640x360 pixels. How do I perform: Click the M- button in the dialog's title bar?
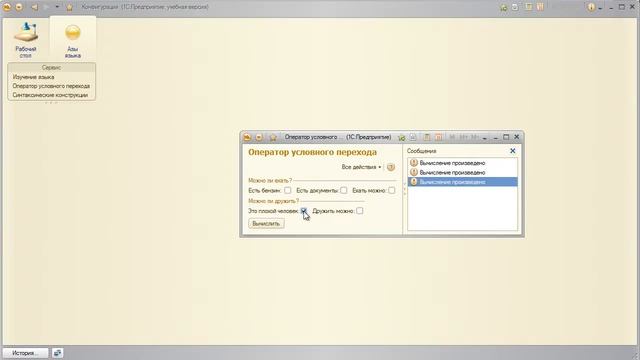click(474, 137)
